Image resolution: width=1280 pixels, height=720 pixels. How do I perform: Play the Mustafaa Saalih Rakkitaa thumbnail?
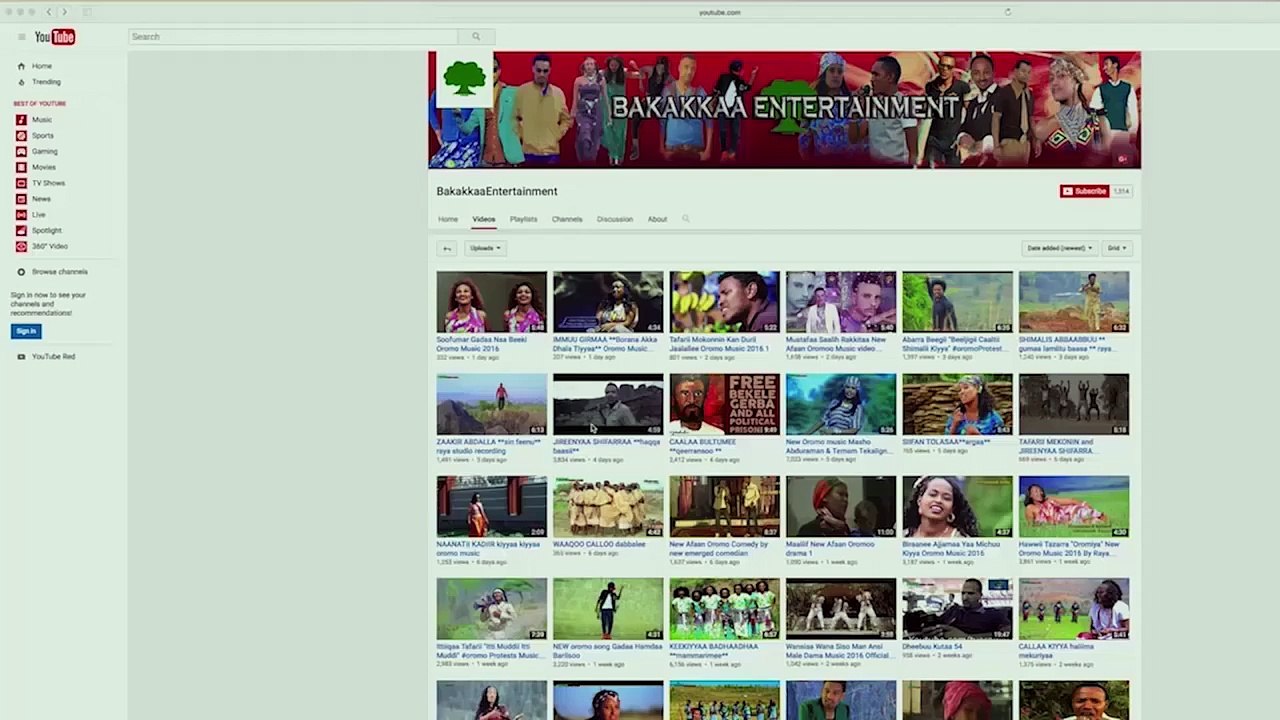pos(841,302)
